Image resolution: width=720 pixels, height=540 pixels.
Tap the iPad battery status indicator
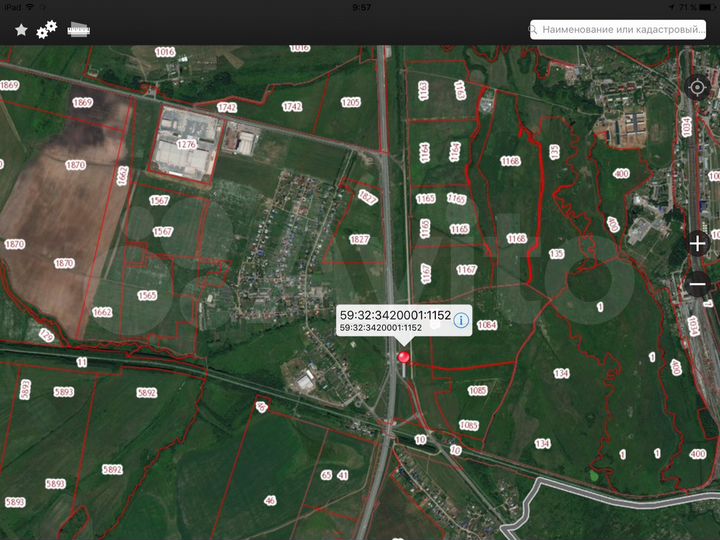(703, 7)
